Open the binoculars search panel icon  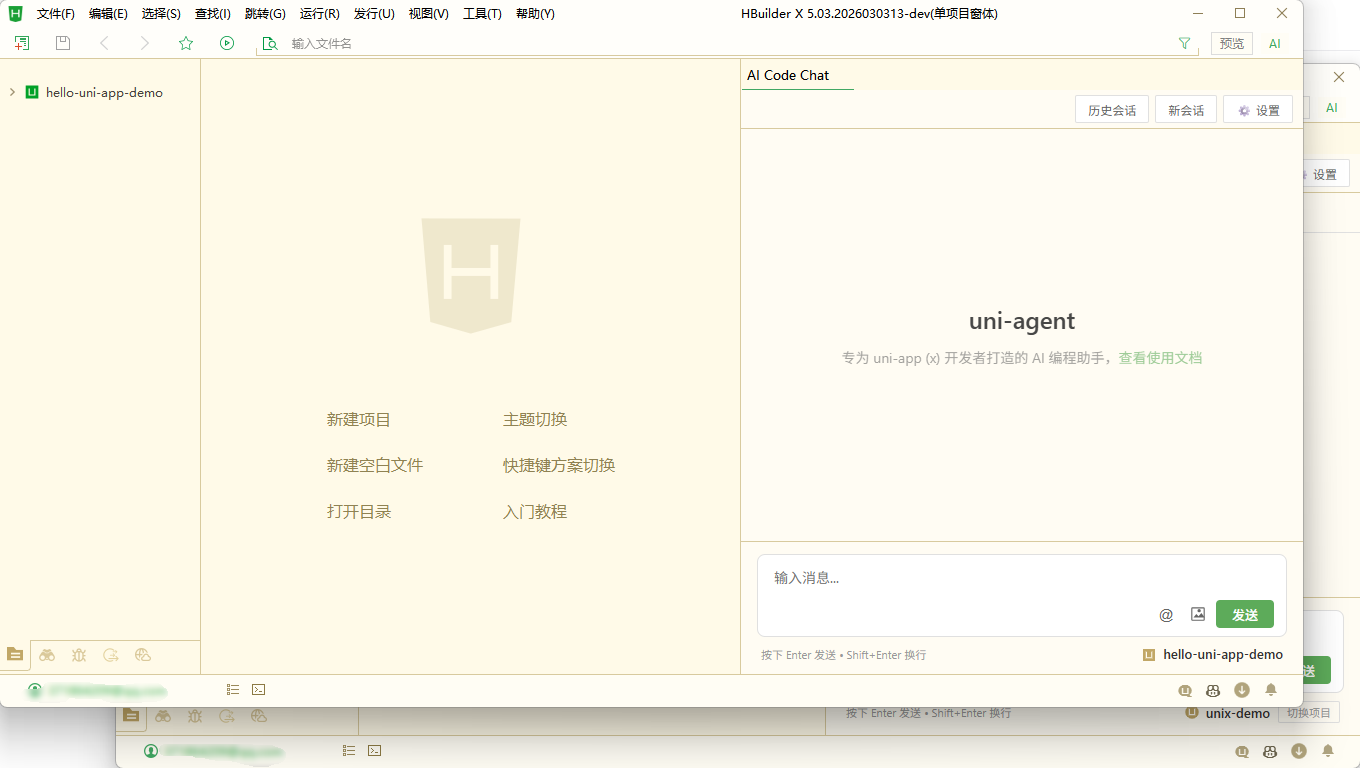tap(47, 655)
